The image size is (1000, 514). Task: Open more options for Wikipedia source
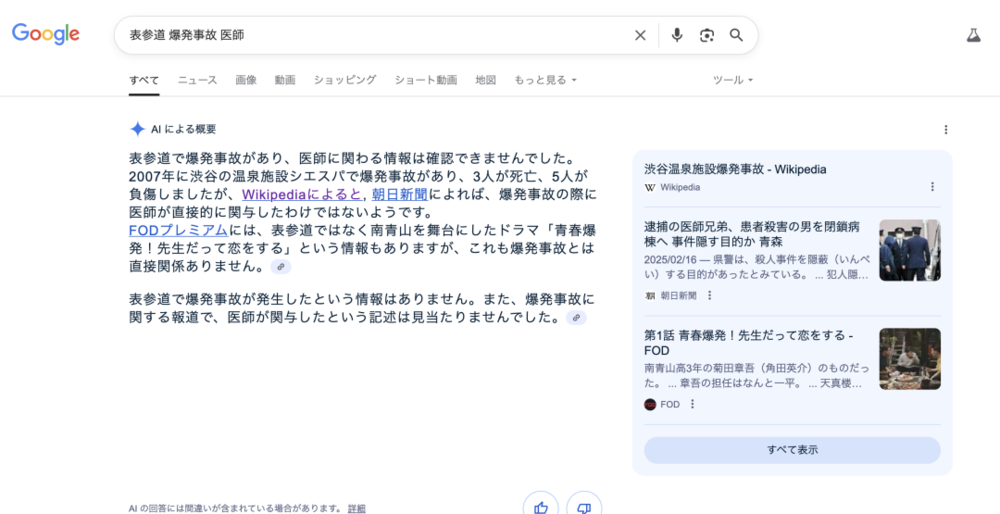[932, 187]
